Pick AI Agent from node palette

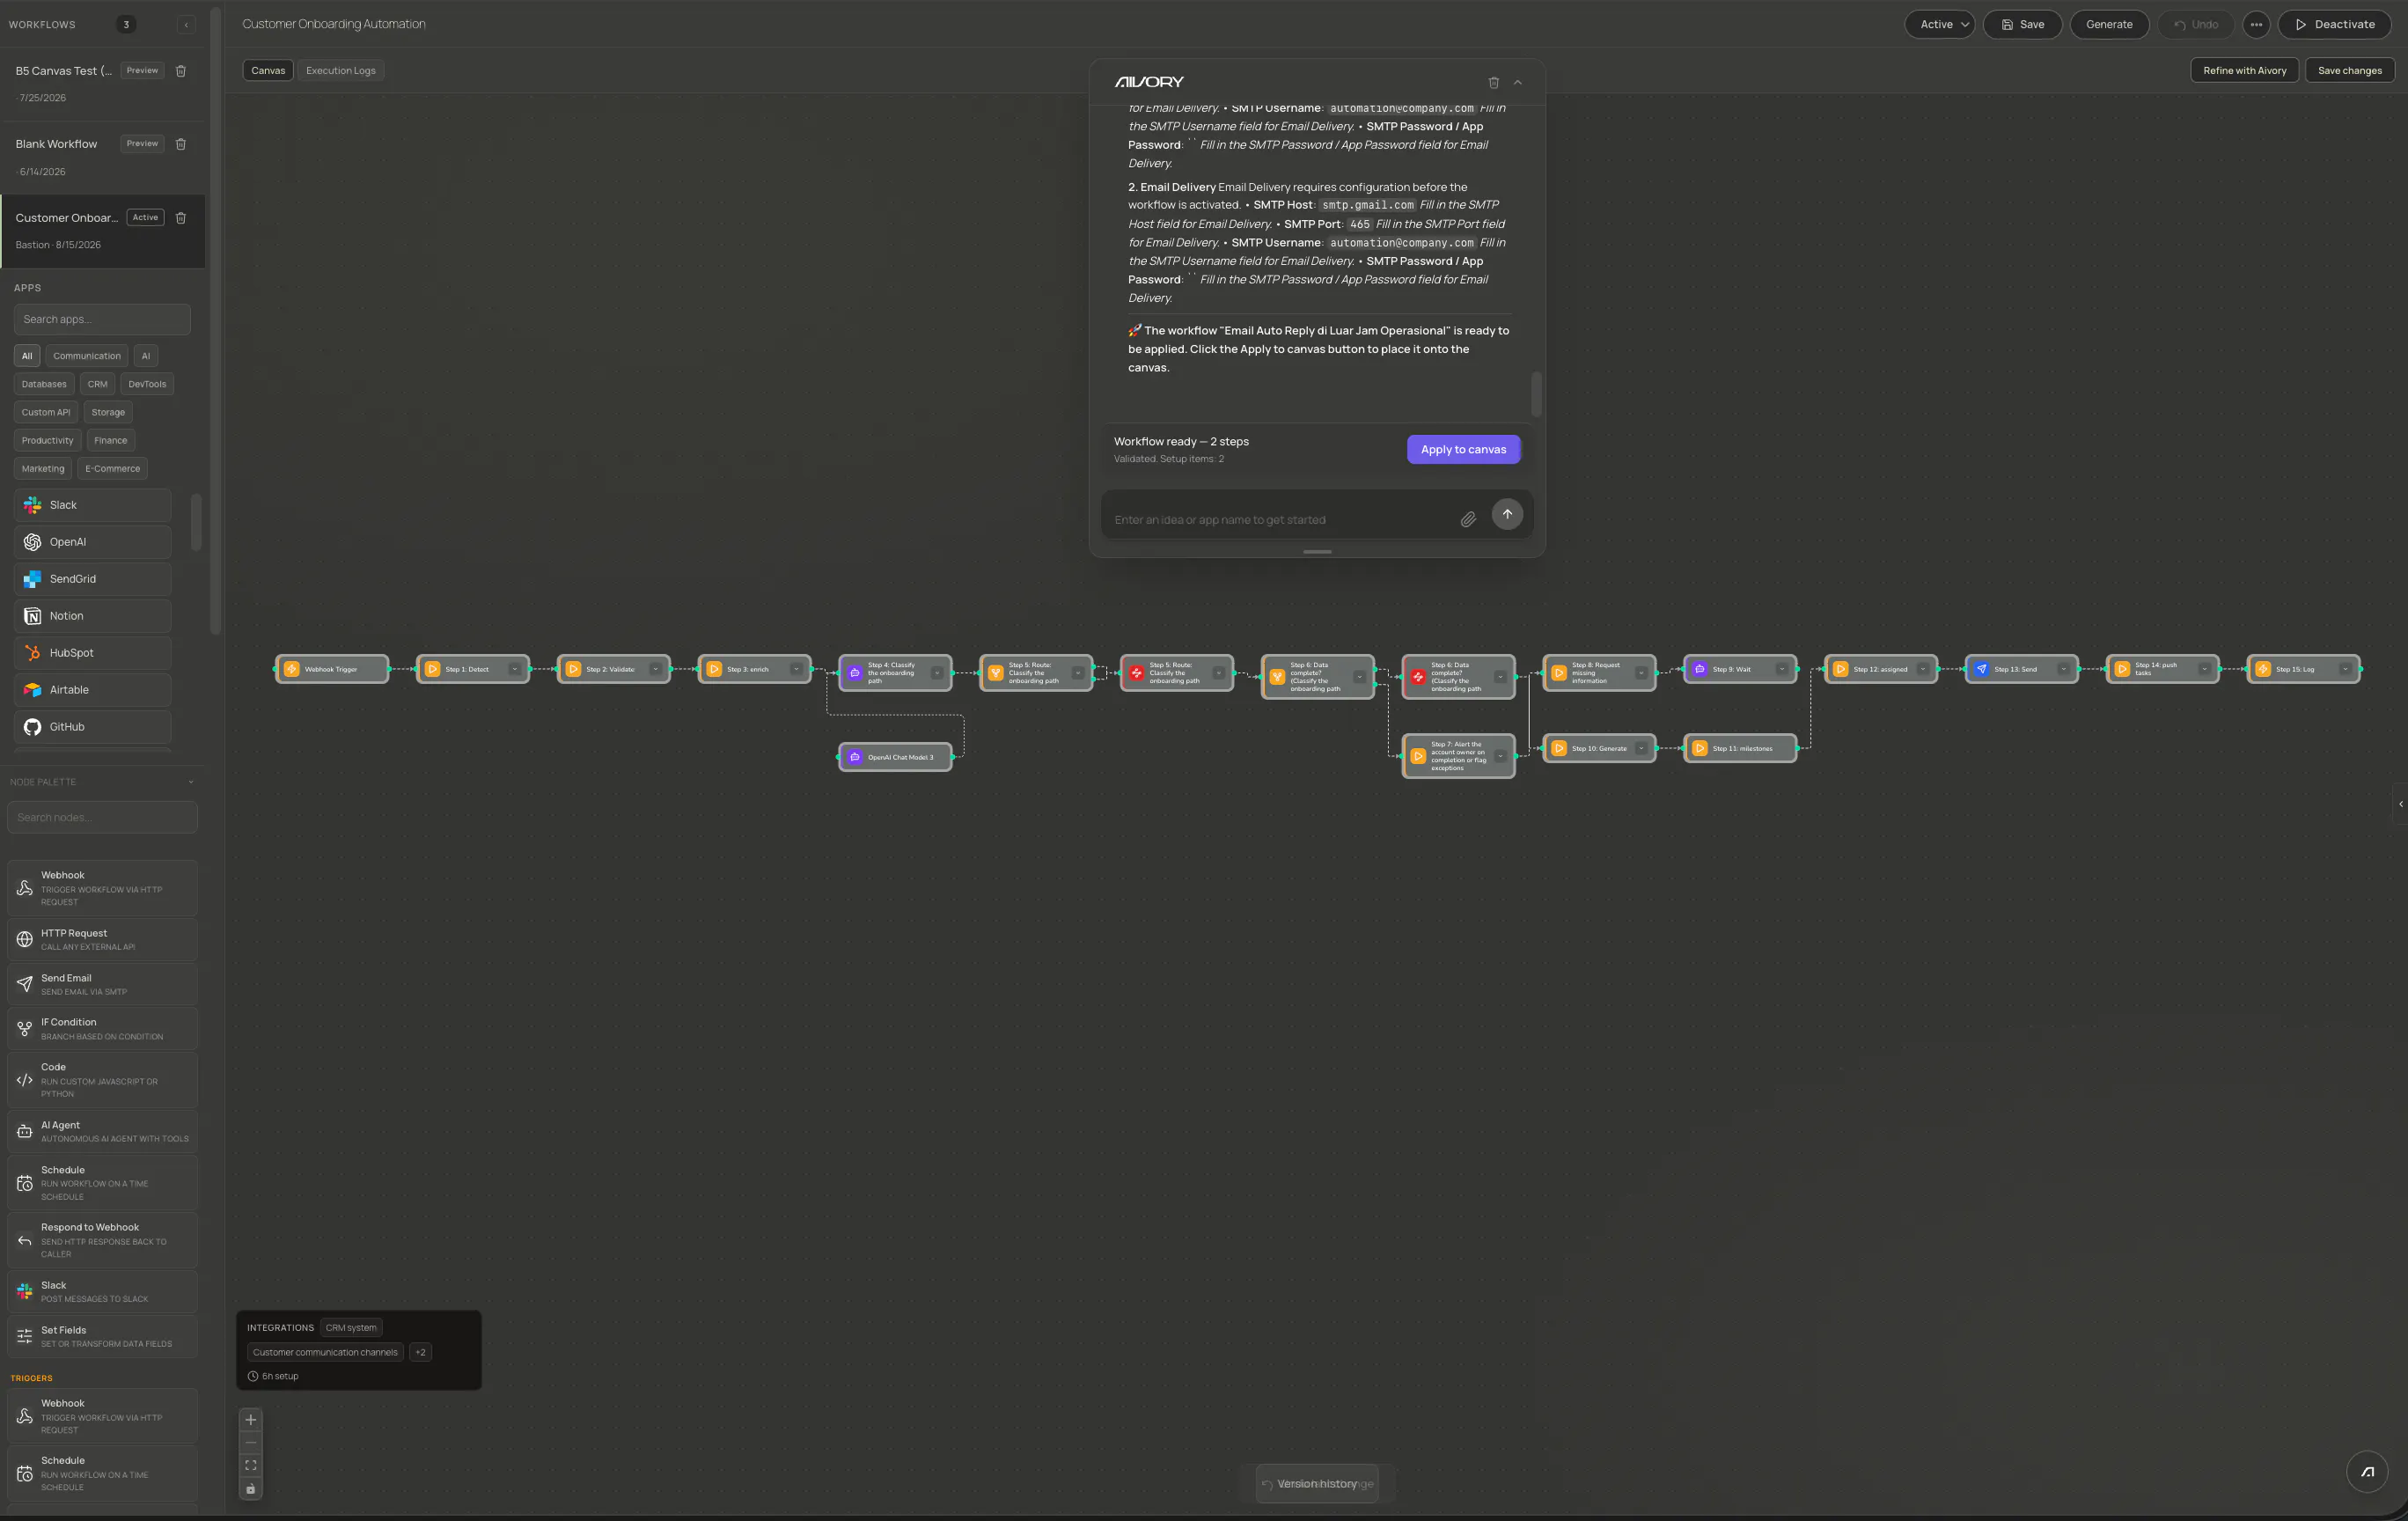[102, 1131]
